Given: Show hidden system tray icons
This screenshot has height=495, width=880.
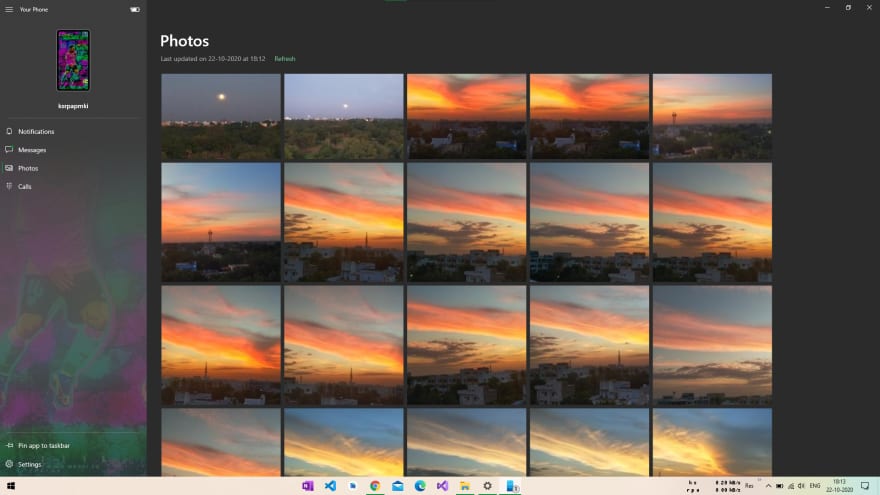Looking at the screenshot, I should tap(768, 486).
